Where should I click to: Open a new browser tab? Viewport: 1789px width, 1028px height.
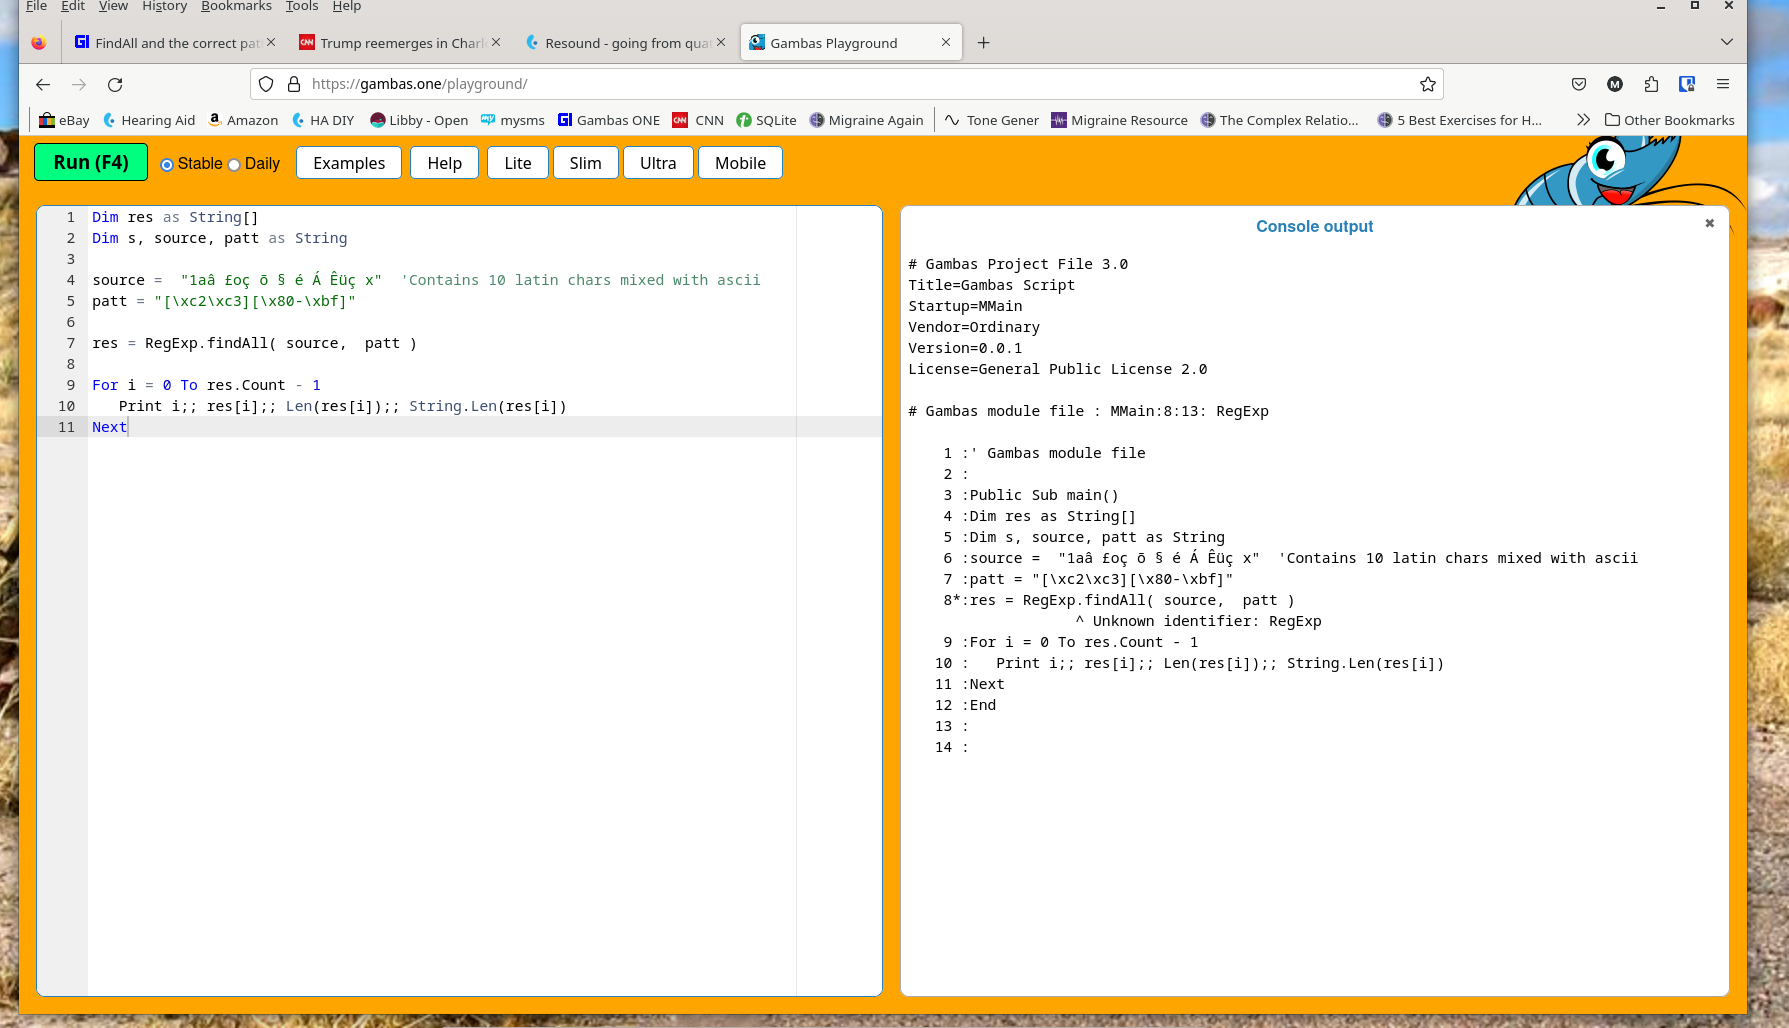pos(983,43)
